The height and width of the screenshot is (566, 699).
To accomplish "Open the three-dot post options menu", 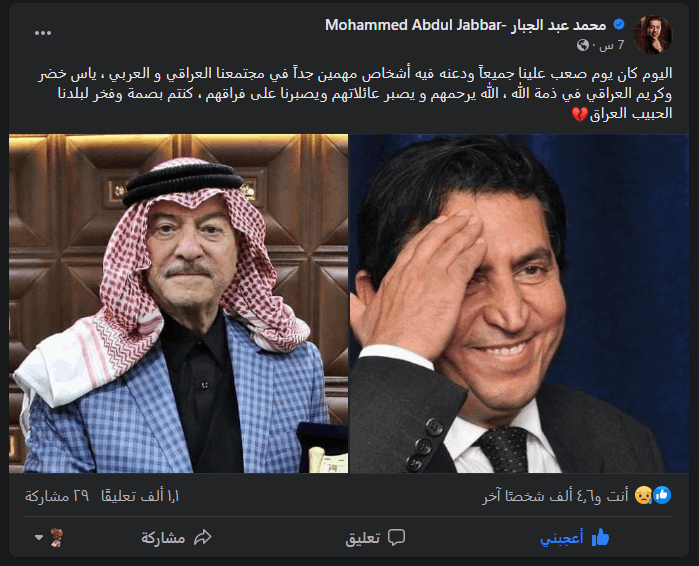I will pyautogui.click(x=43, y=33).
